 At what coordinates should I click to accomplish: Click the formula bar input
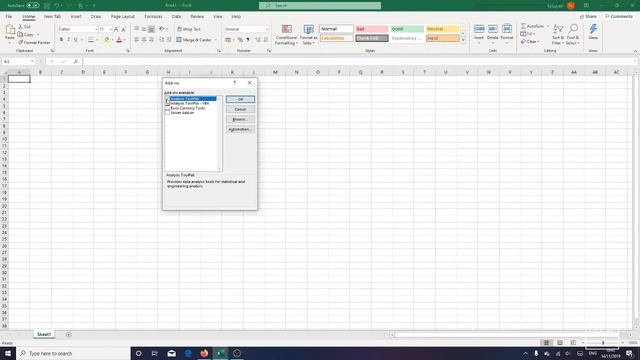point(359,61)
